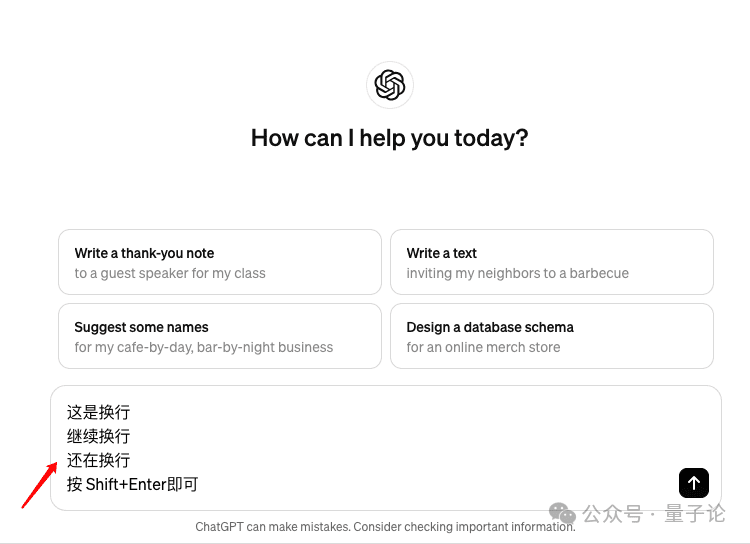Click "to a guest speaker for my class" subtitle
The width and height of the screenshot is (750, 544).
[170, 273]
